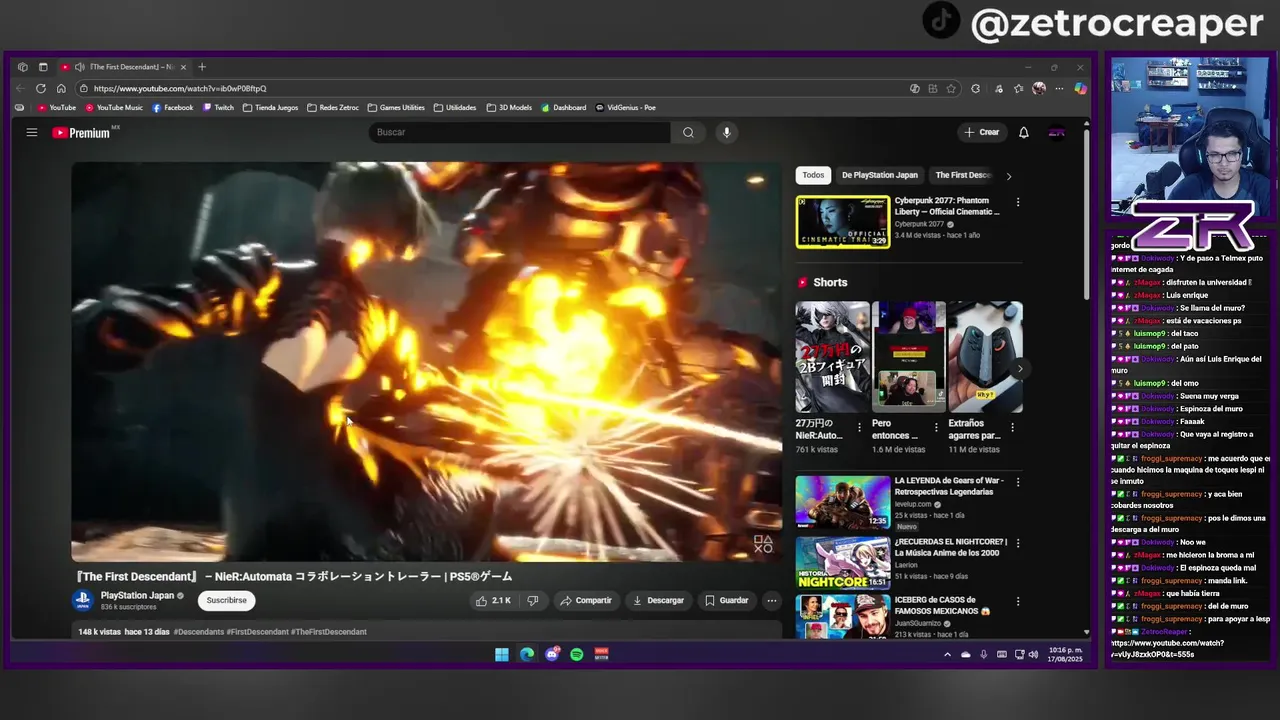Open the Games Utilities bookmarks folder
1280x720 pixels.
pos(396,107)
